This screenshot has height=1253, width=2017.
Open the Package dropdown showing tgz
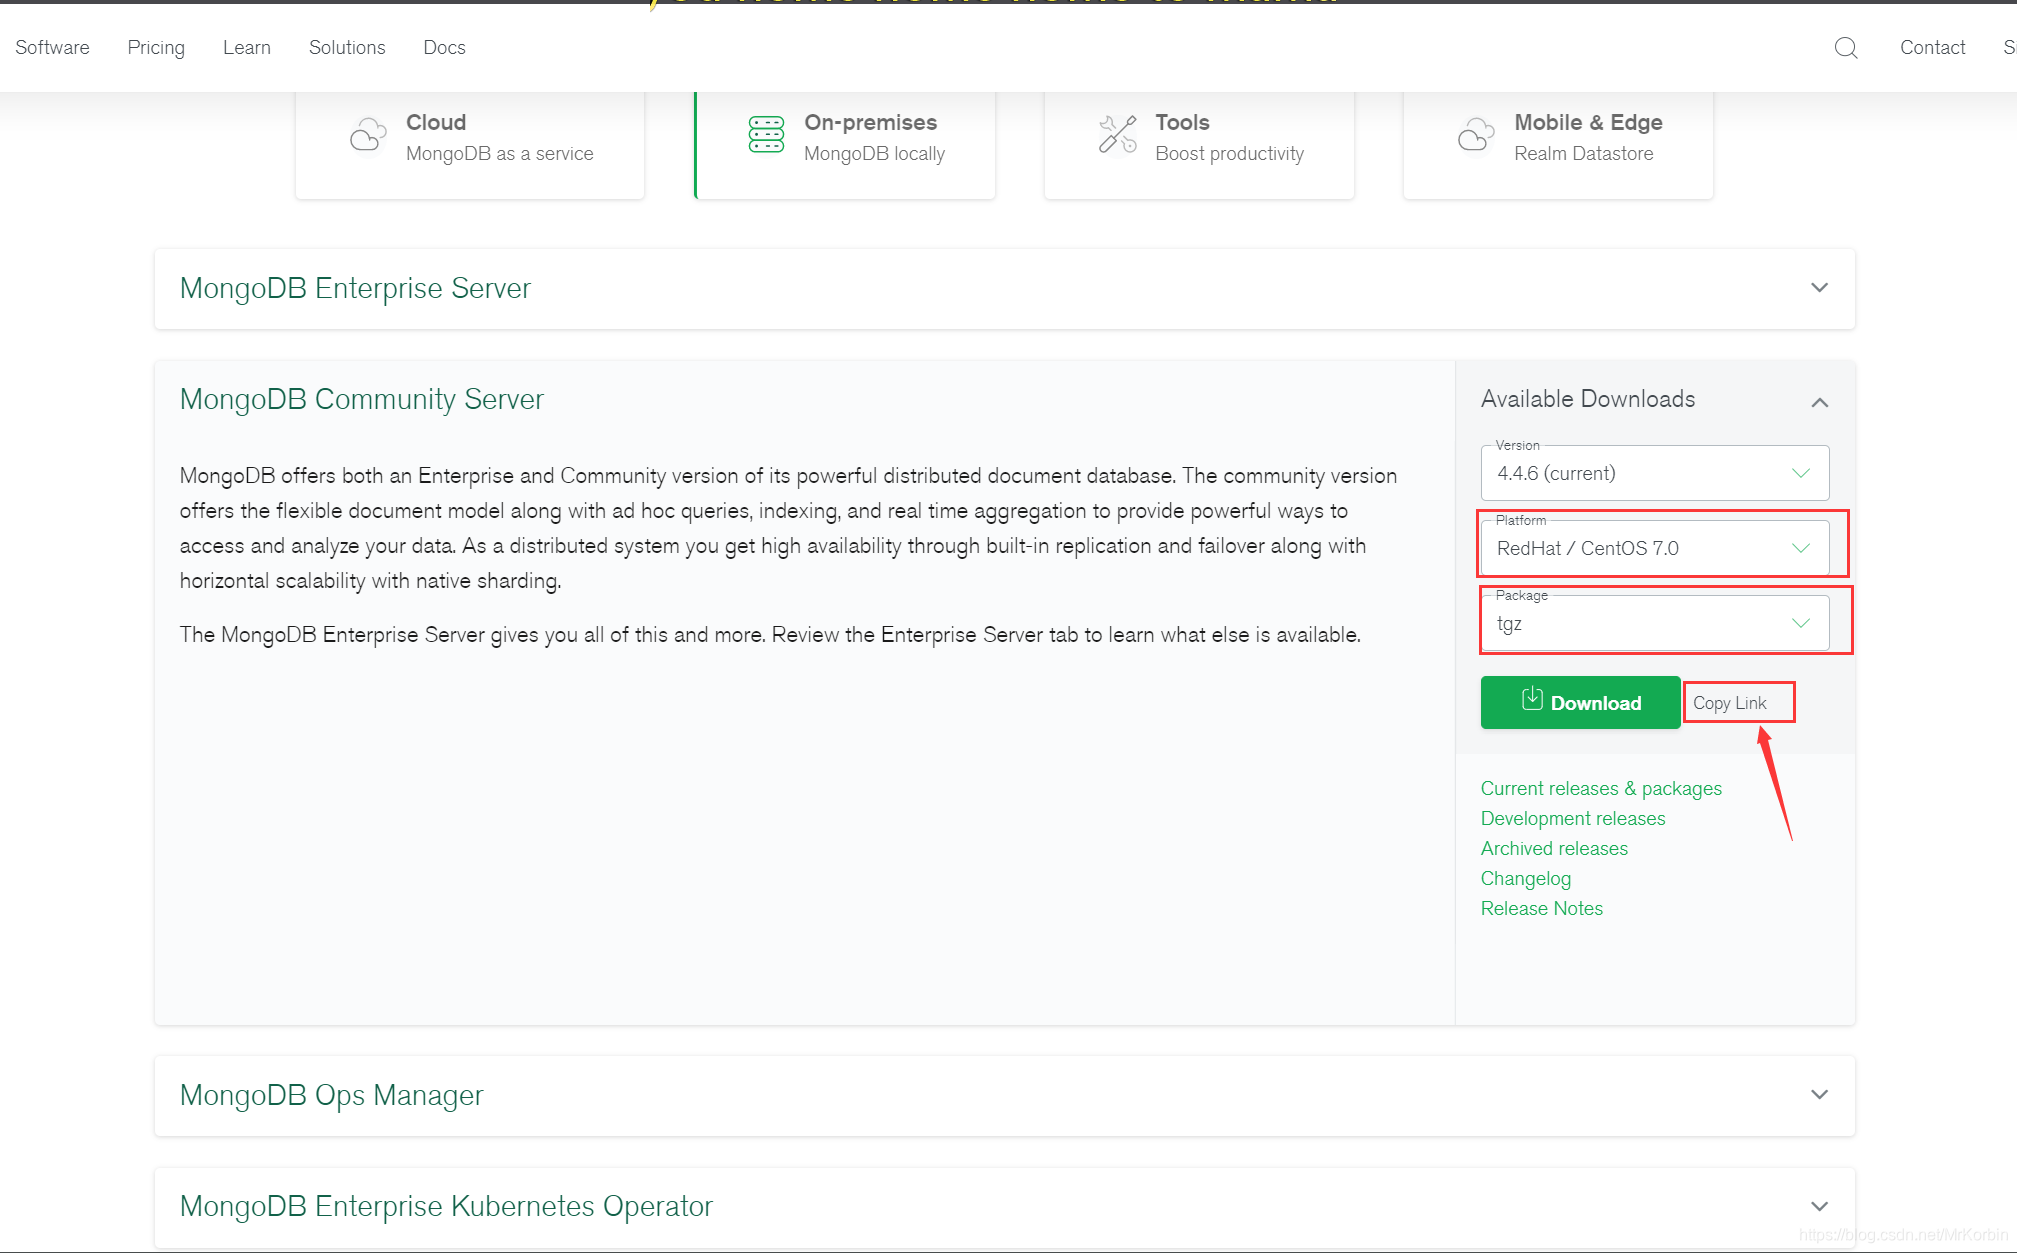pos(1655,623)
